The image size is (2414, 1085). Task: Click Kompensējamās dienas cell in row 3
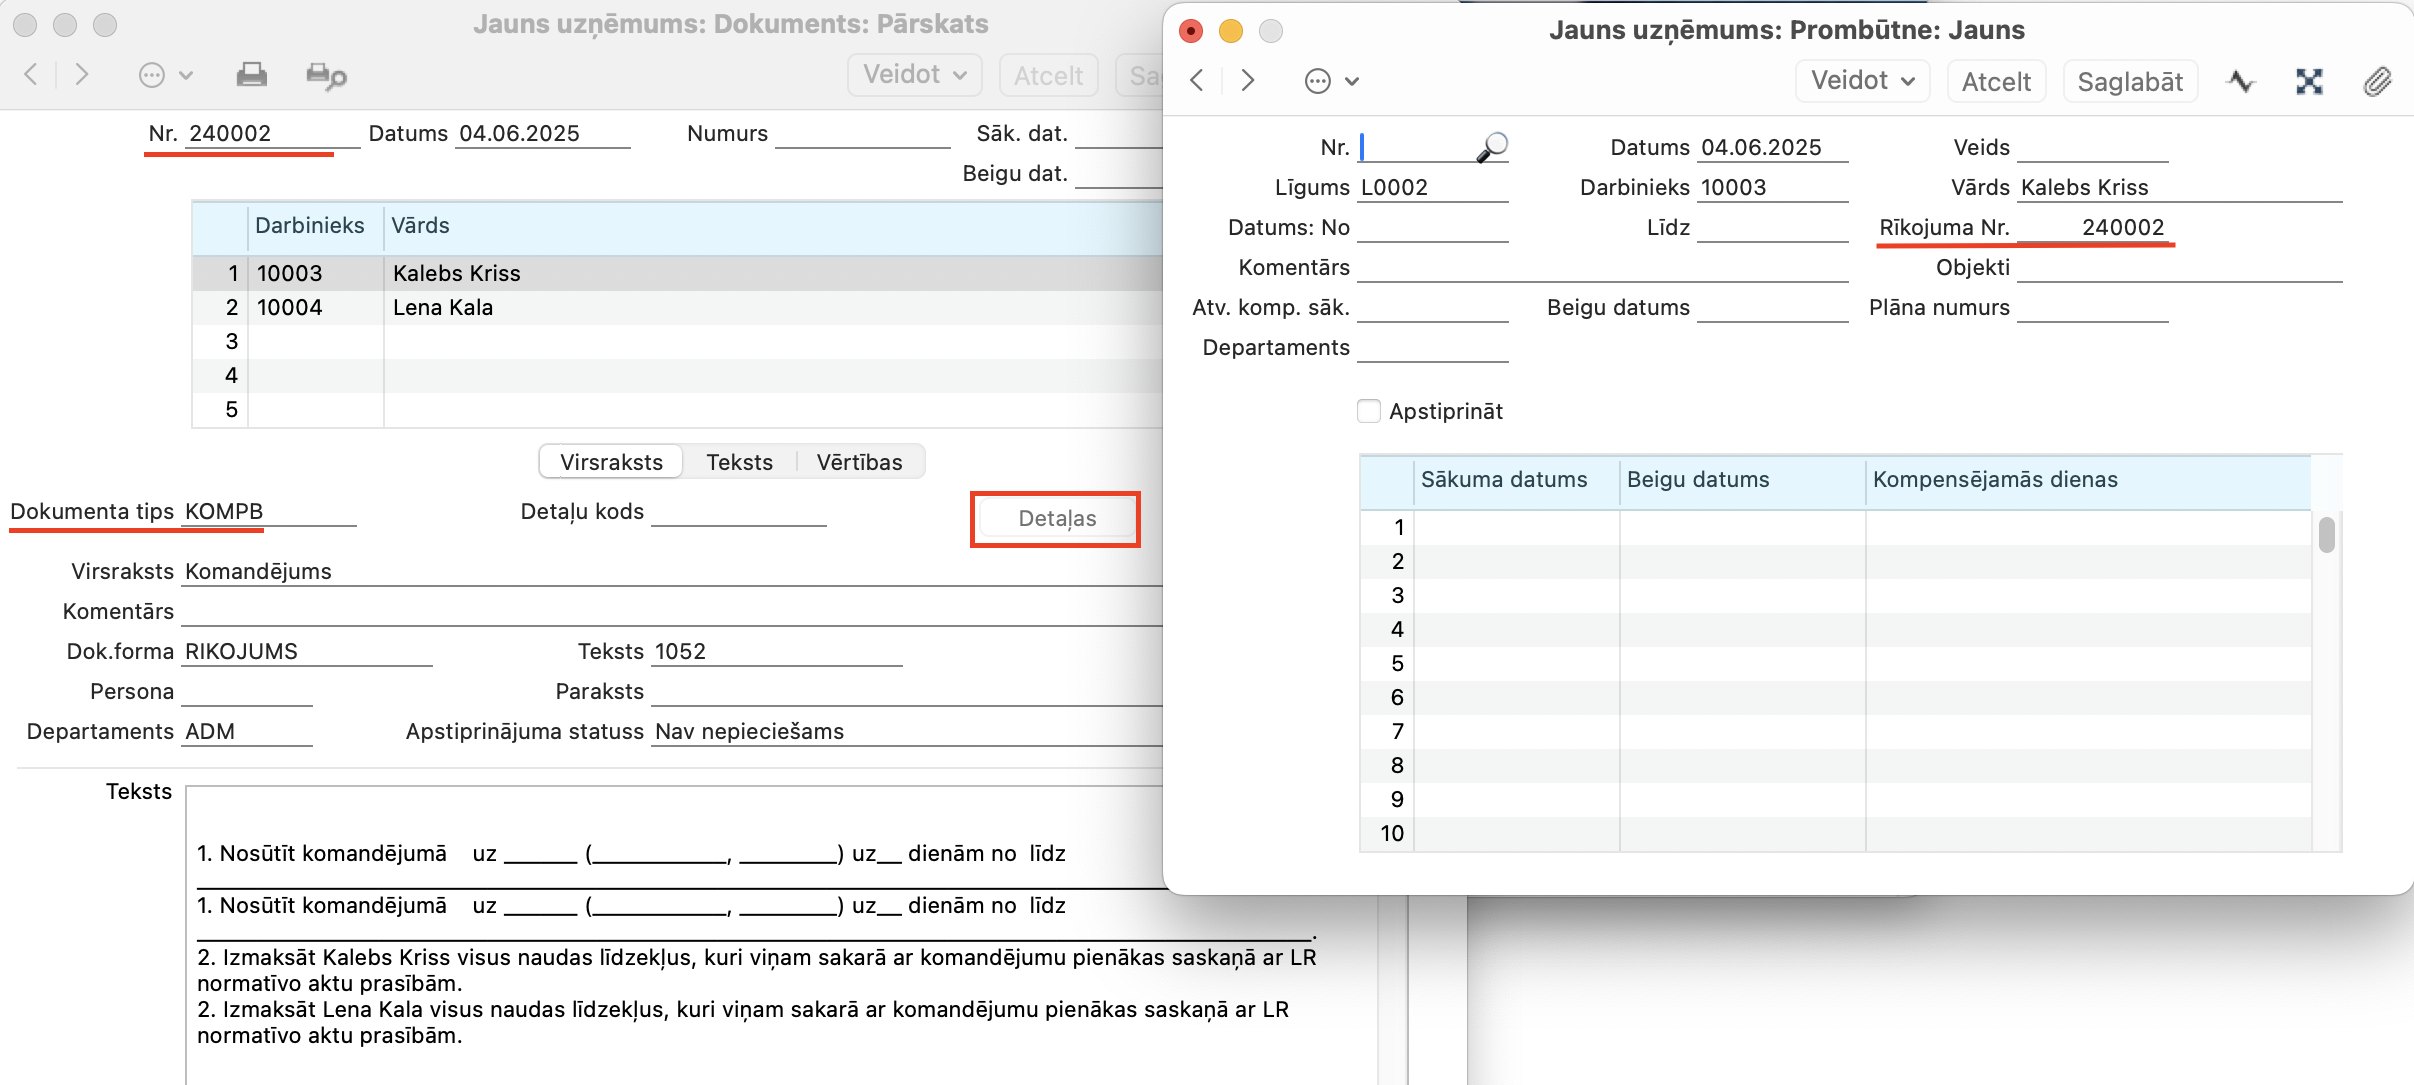coord(2088,595)
